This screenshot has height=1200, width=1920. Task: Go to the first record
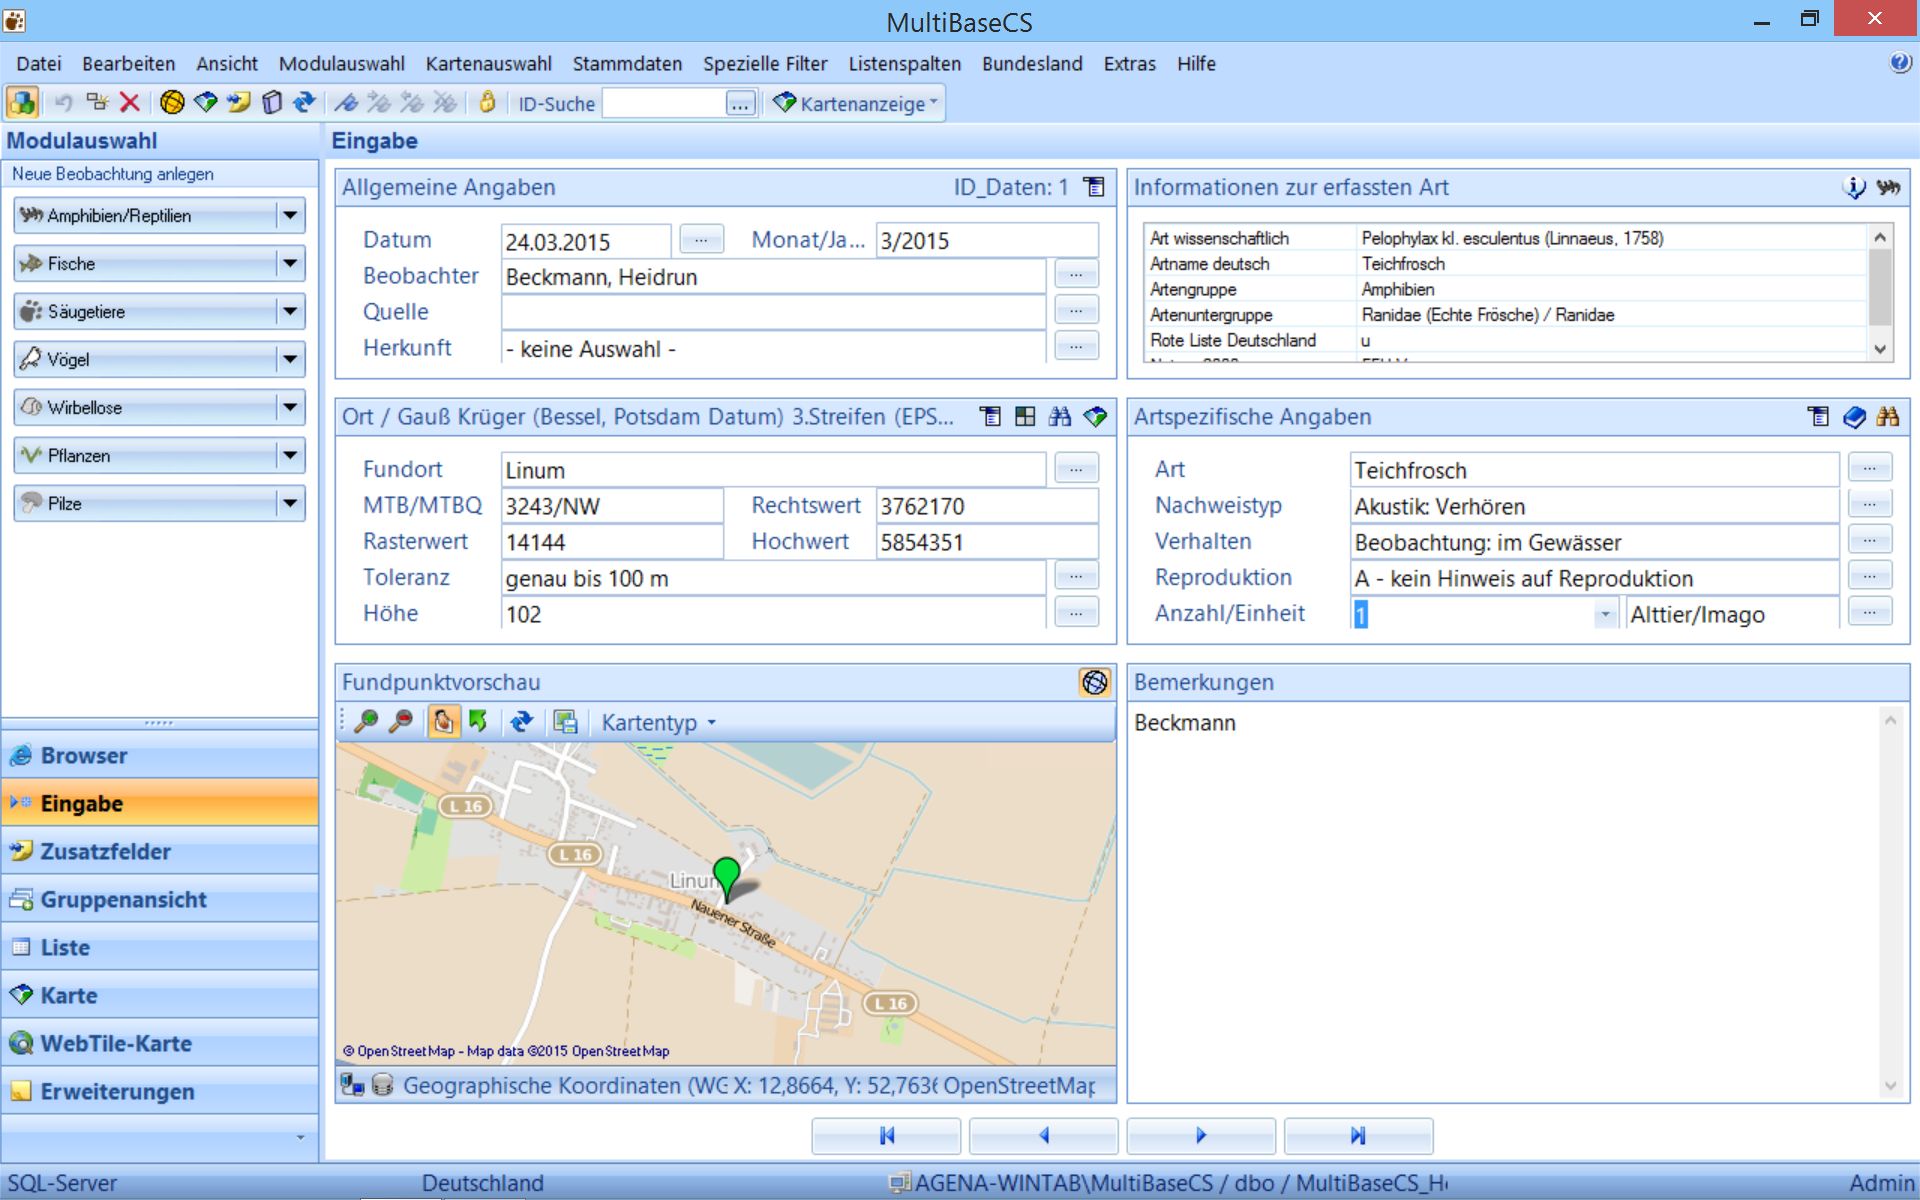click(x=886, y=1135)
